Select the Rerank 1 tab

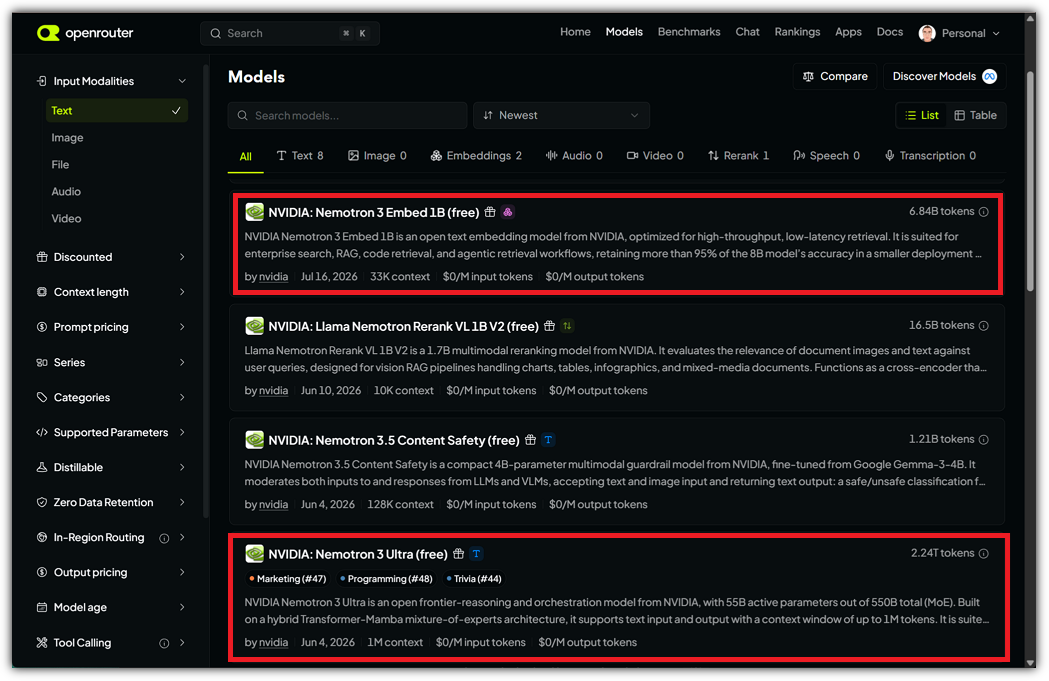pyautogui.click(x=739, y=155)
